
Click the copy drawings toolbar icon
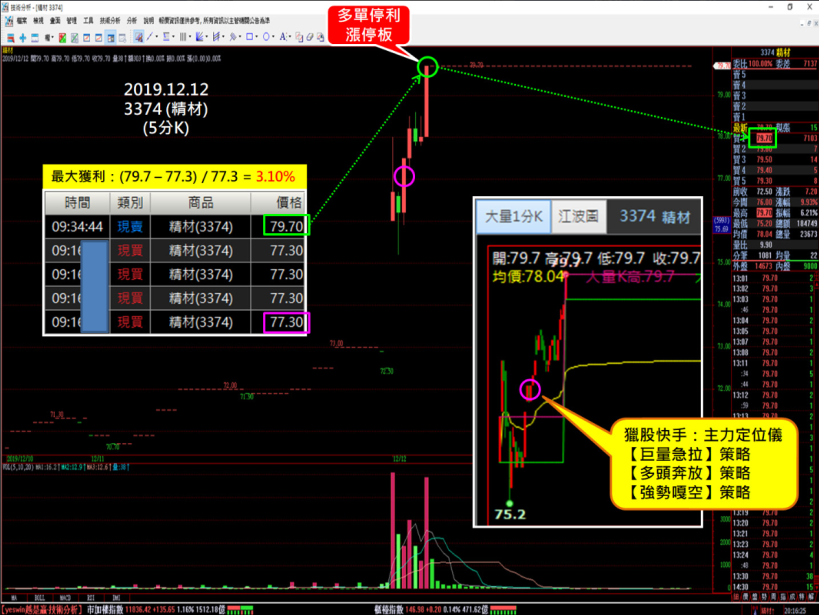pyautogui.click(x=299, y=38)
